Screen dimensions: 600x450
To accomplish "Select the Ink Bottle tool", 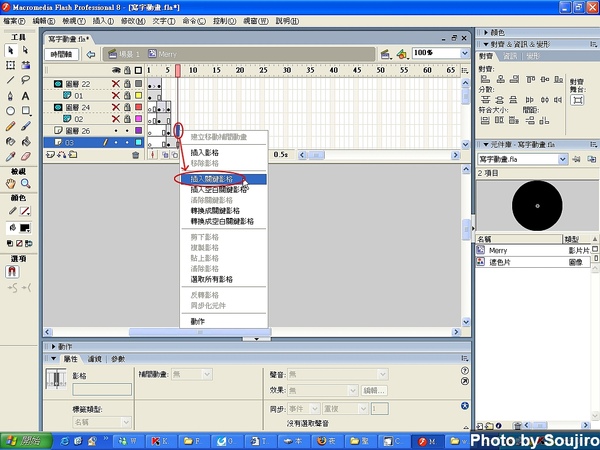I will coord(11,141).
